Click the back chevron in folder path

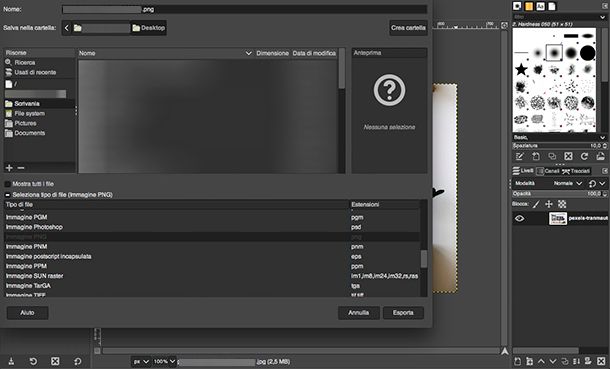tap(67, 28)
